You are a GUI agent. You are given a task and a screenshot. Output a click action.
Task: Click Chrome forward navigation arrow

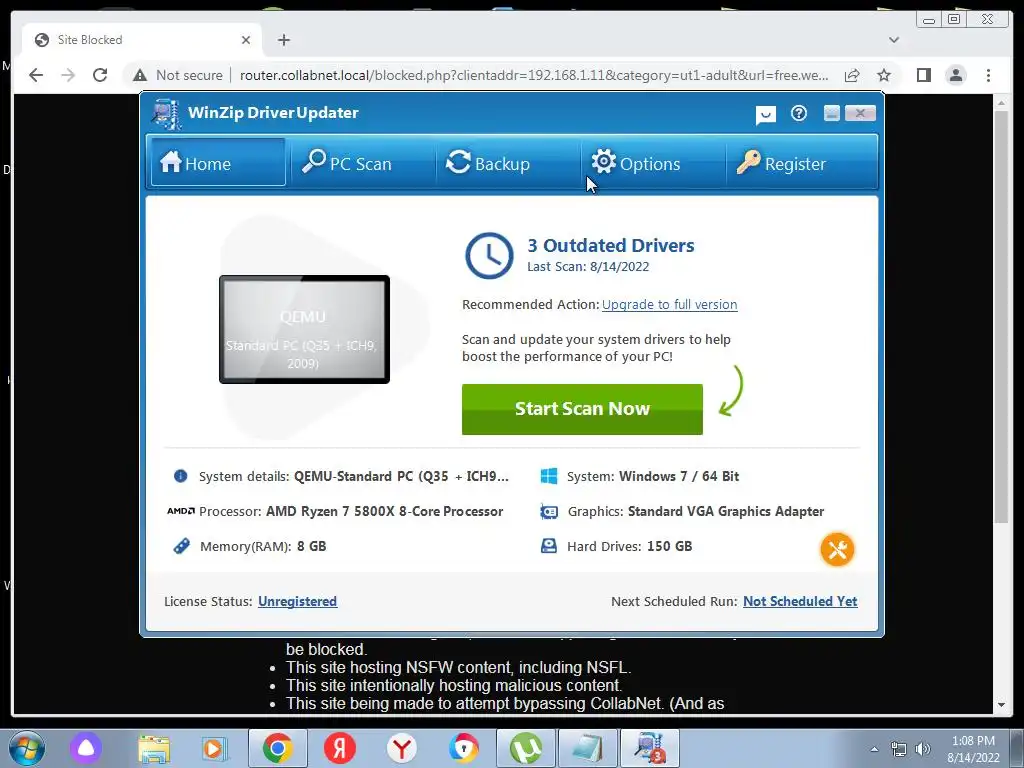click(68, 75)
